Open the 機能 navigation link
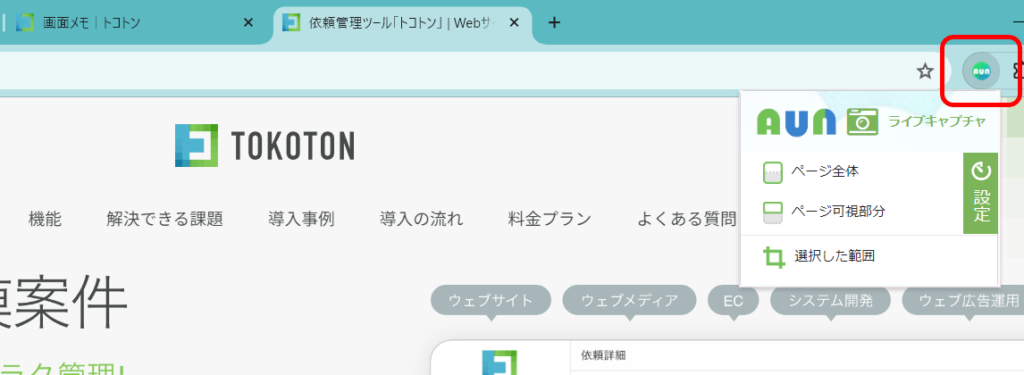Viewport: 1024px width, 375px height. click(45, 219)
